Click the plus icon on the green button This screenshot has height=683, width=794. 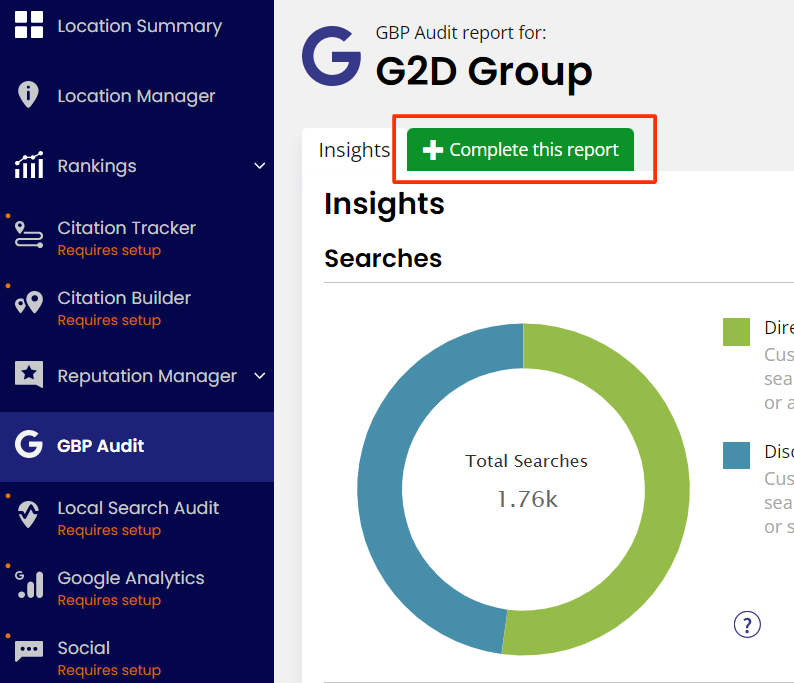(x=433, y=150)
